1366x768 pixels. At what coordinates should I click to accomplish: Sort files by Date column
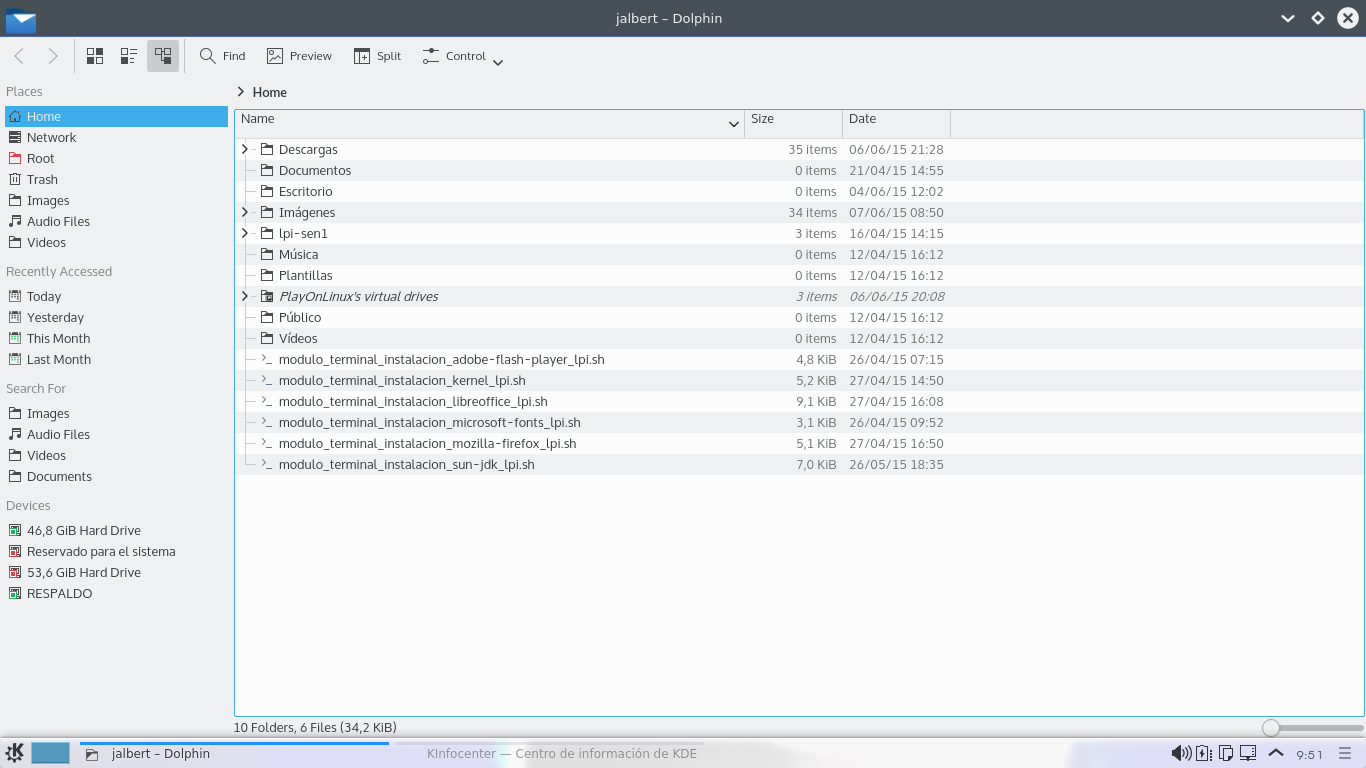click(895, 119)
